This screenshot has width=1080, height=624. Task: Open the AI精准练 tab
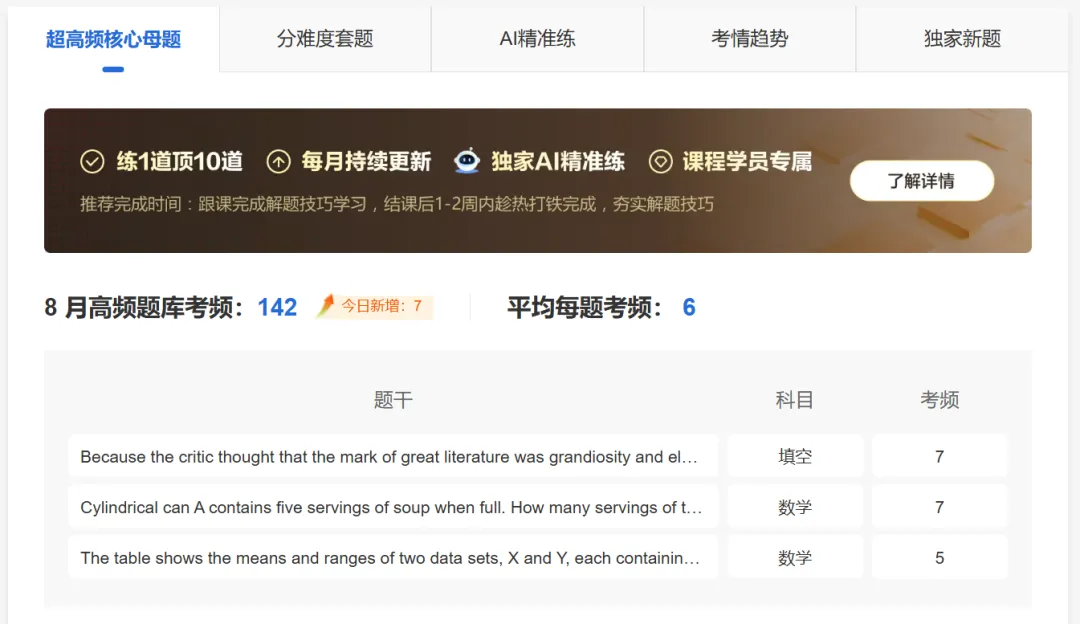[x=537, y=38]
